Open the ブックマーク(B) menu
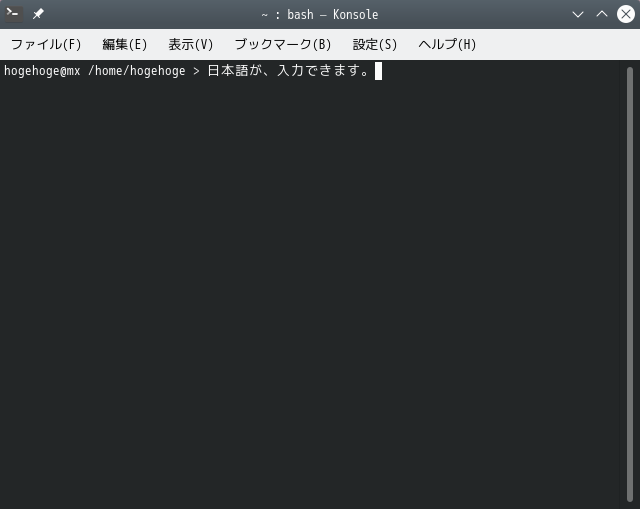Screen dimensions: 640x509 [x=282, y=44]
